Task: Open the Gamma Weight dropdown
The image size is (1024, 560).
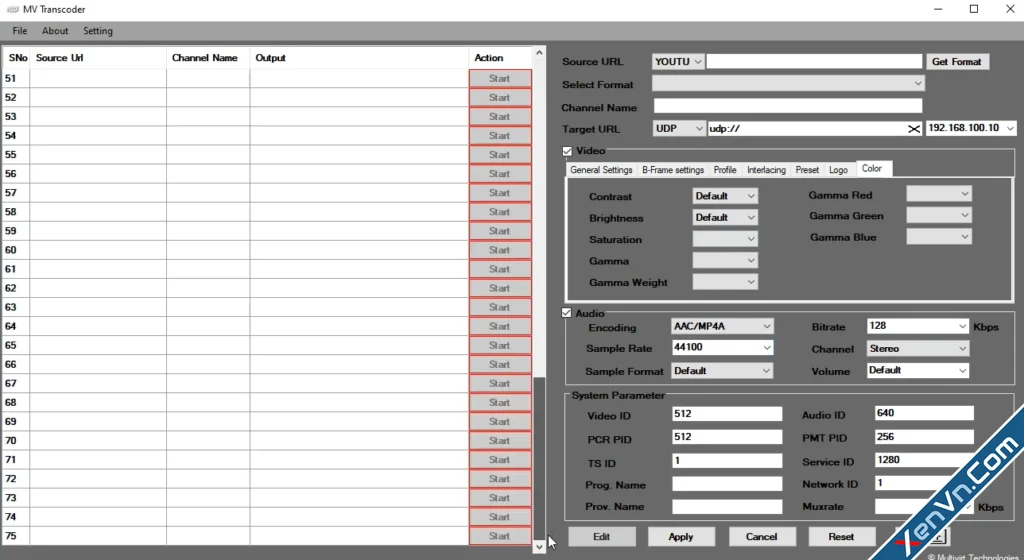Action: 725,282
